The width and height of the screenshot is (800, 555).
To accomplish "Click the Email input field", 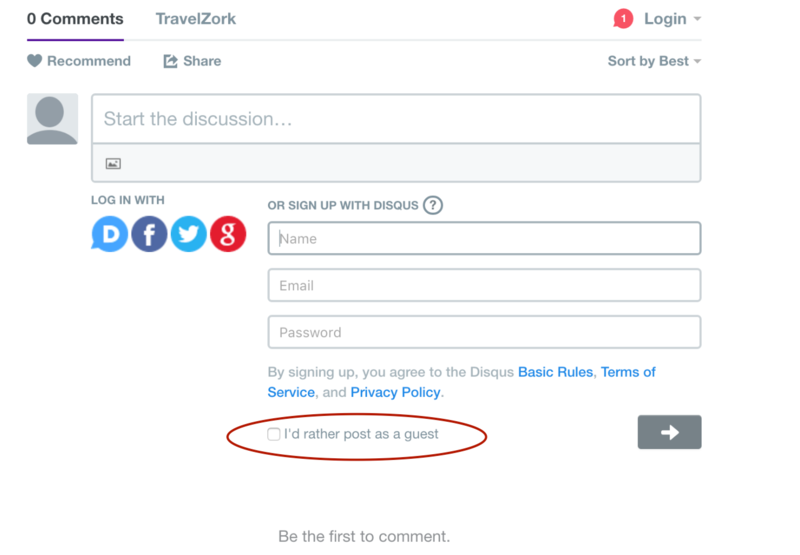I will [484, 285].
